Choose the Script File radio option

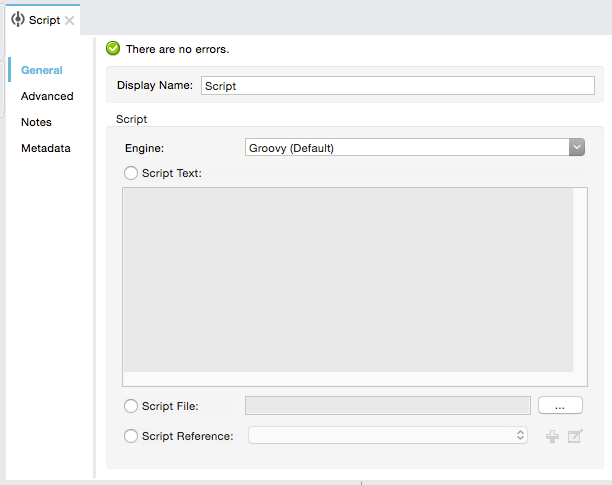(131, 406)
